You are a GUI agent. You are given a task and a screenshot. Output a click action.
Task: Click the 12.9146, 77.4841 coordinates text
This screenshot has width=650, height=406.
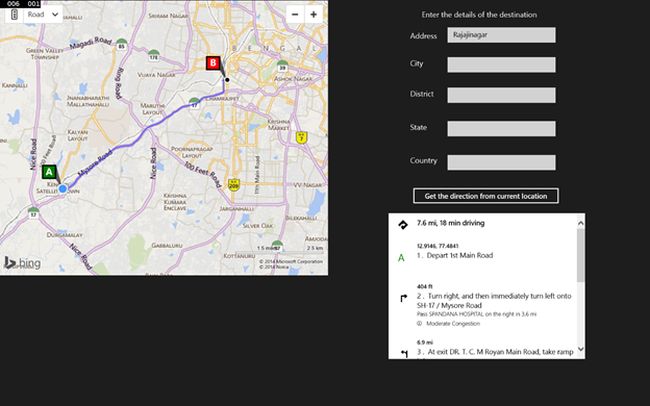pyautogui.click(x=437, y=246)
